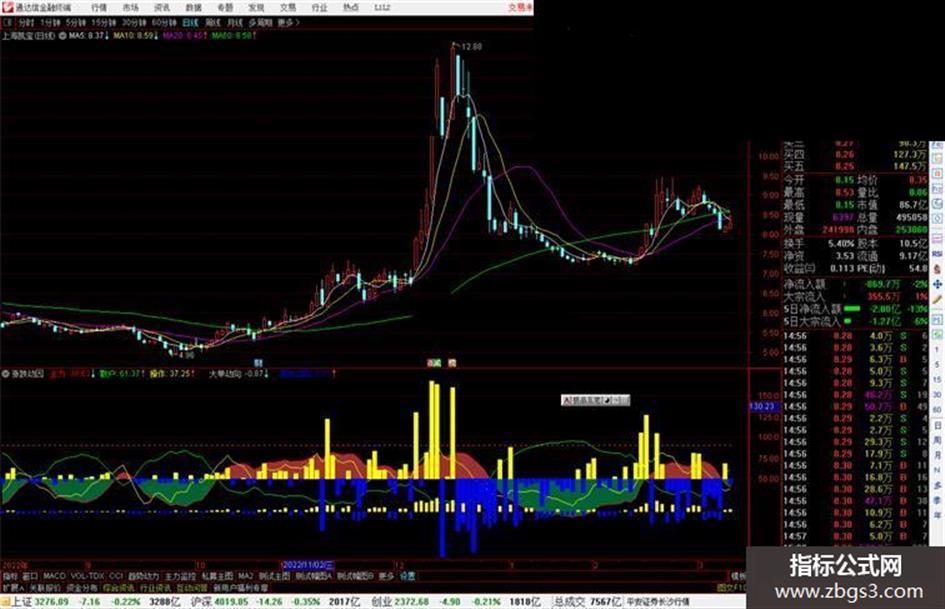Switch to the 1分钟 period

[50, 22]
